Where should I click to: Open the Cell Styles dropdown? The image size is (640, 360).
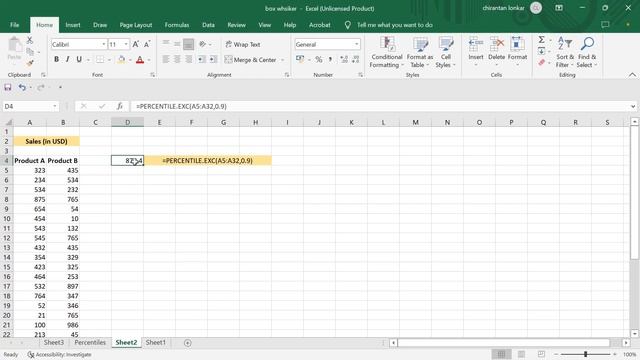coord(445,52)
